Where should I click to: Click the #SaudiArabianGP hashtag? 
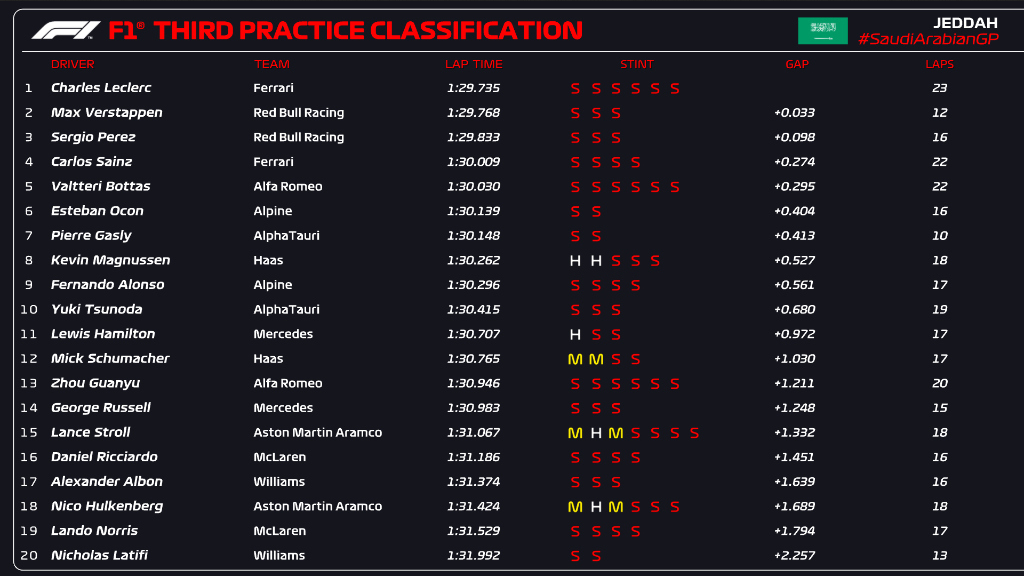click(x=928, y=39)
